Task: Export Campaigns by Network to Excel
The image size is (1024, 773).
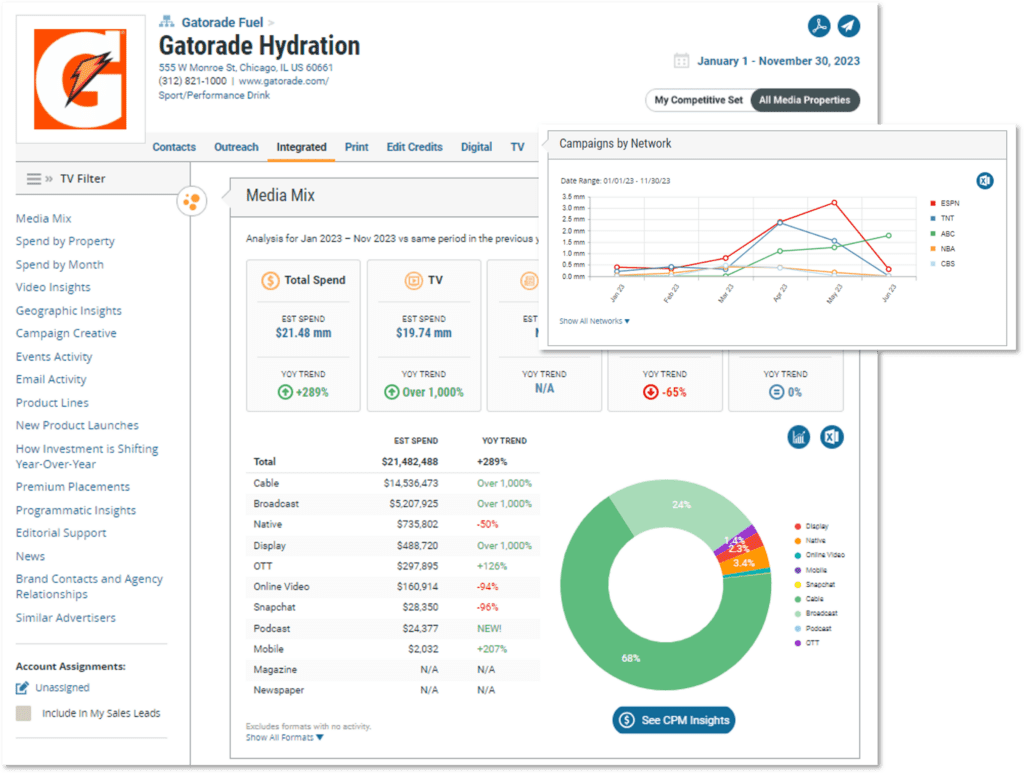Action: 985,181
